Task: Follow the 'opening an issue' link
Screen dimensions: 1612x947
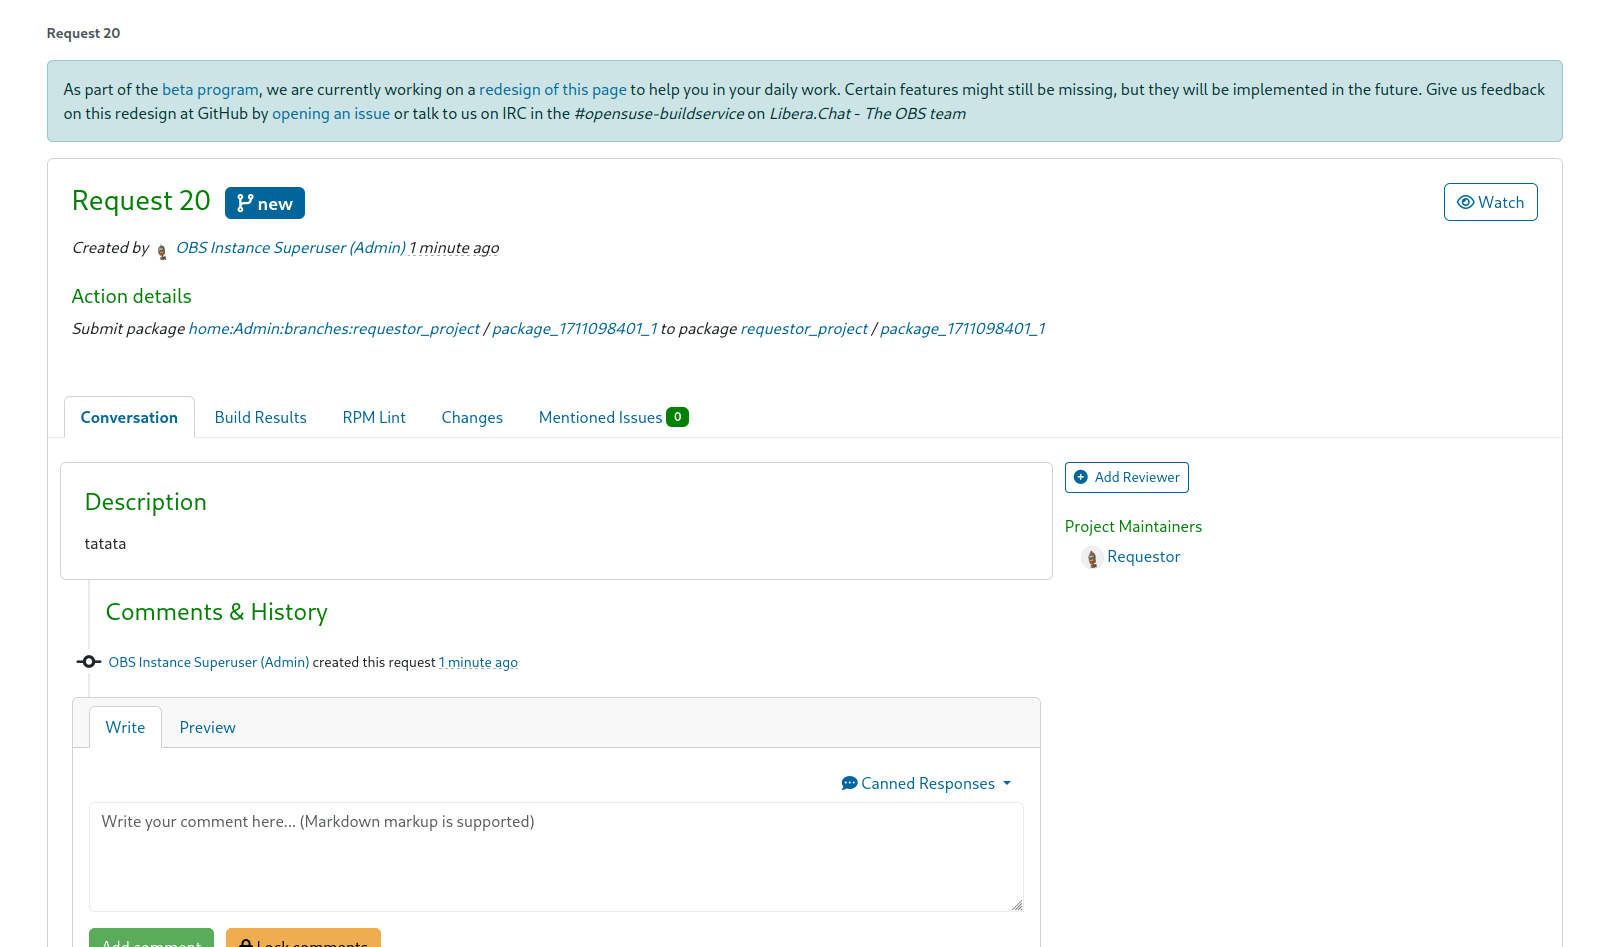Action: click(x=331, y=114)
